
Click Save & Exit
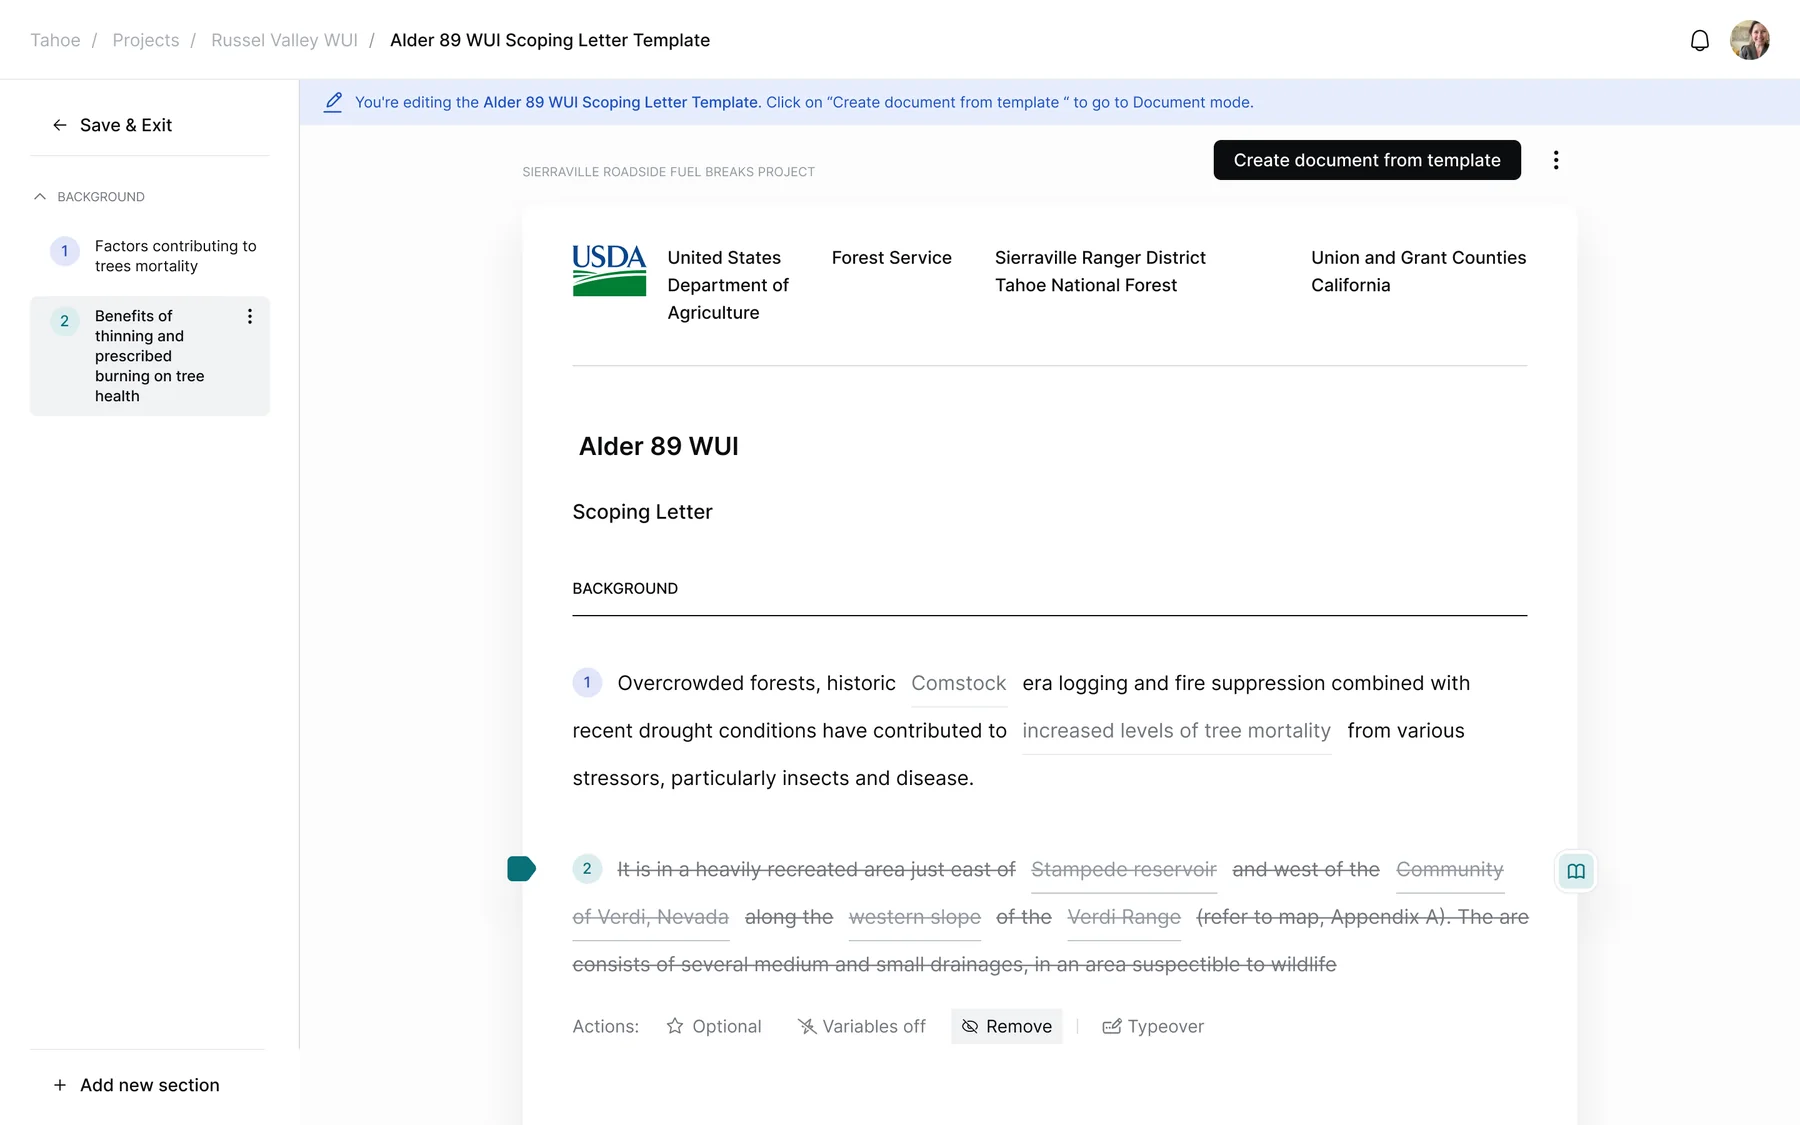(112, 125)
